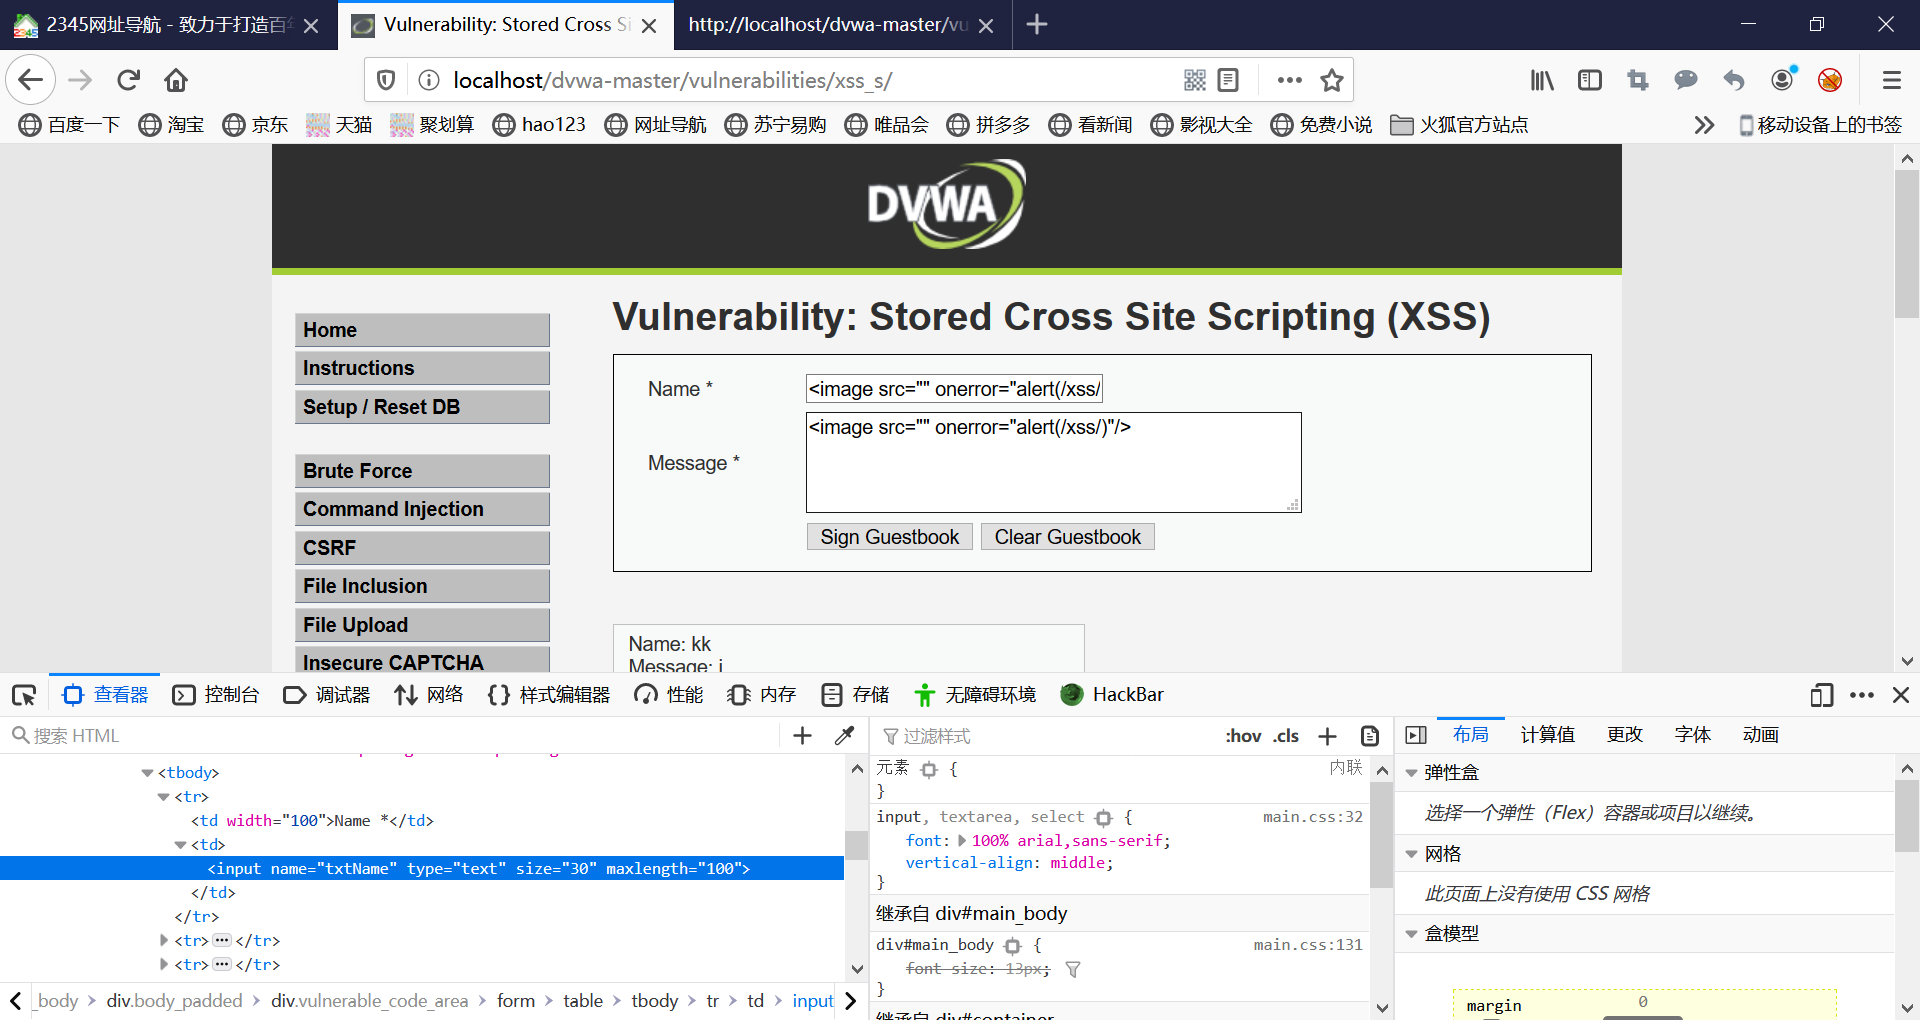The image size is (1920, 1020).
Task: Show more bookmarks with the chevron
Action: tap(1704, 125)
